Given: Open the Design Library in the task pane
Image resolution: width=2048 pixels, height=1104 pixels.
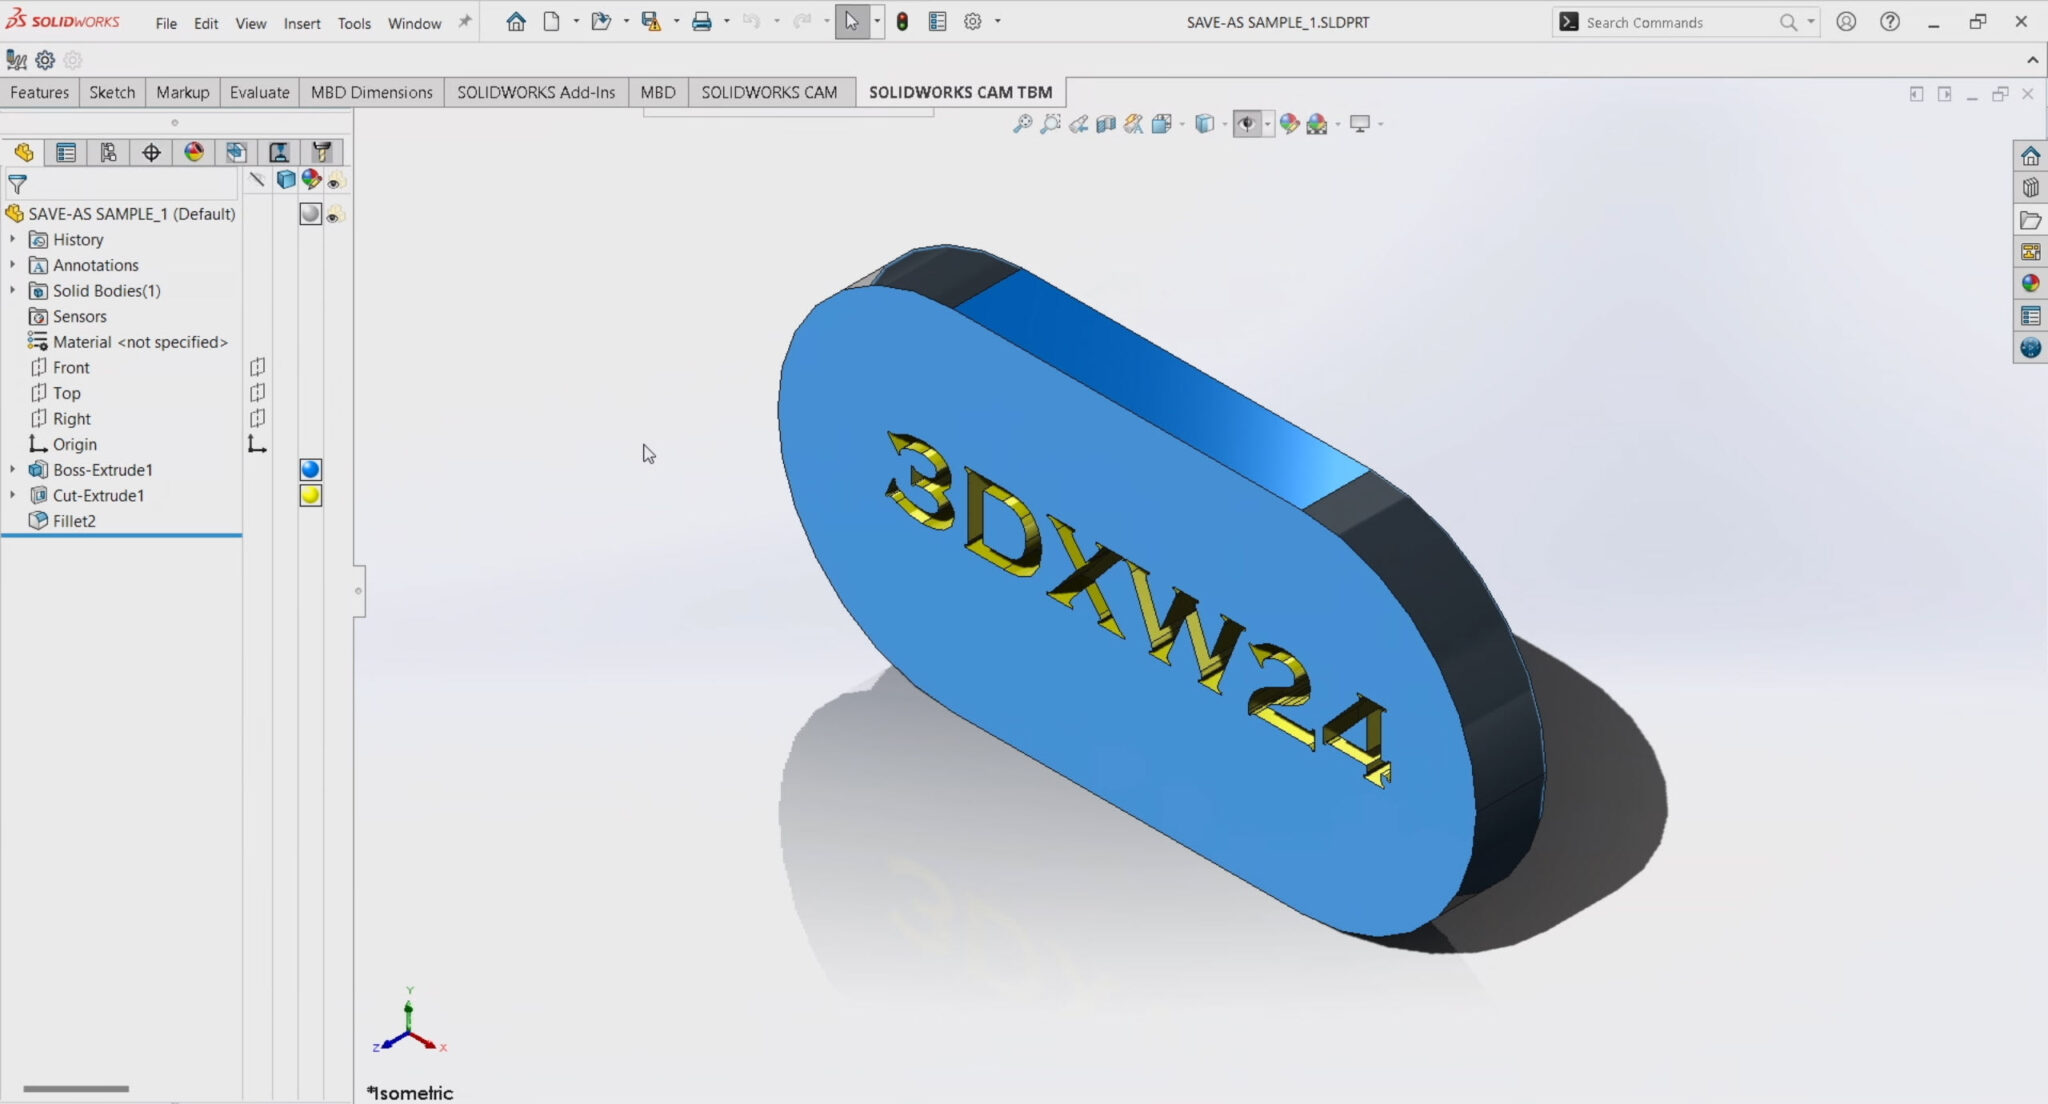Looking at the screenshot, I should [x=2031, y=187].
